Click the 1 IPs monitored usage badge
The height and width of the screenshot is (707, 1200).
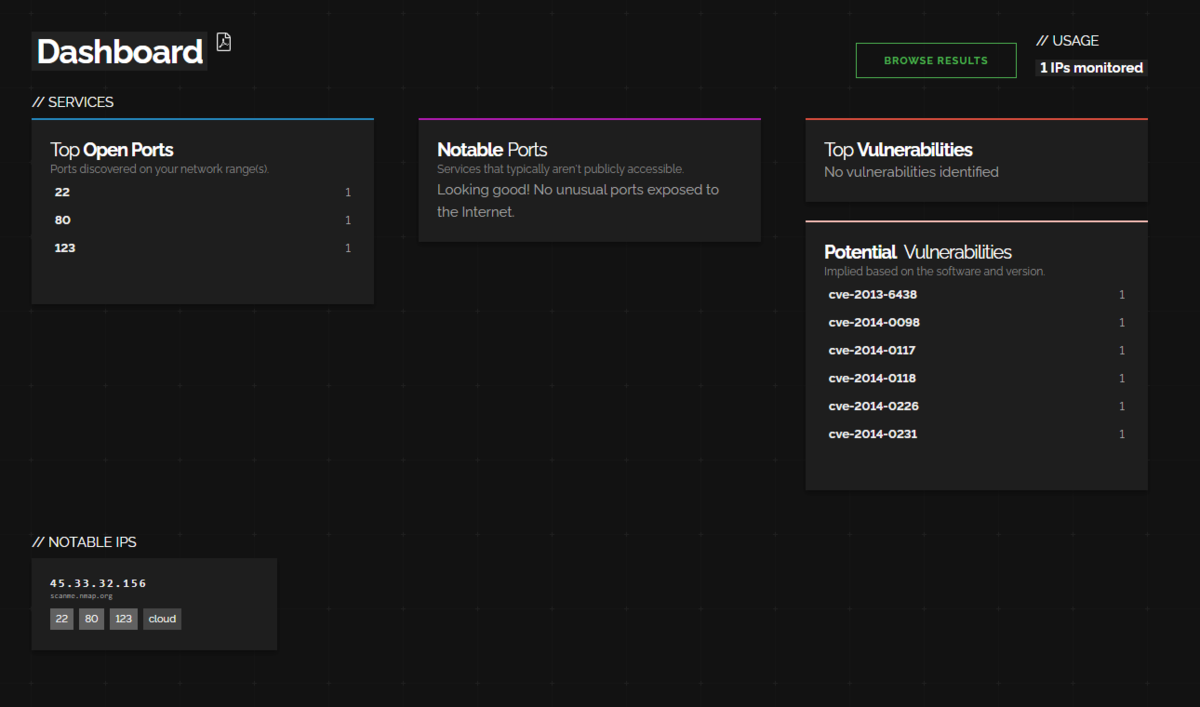[1091, 68]
